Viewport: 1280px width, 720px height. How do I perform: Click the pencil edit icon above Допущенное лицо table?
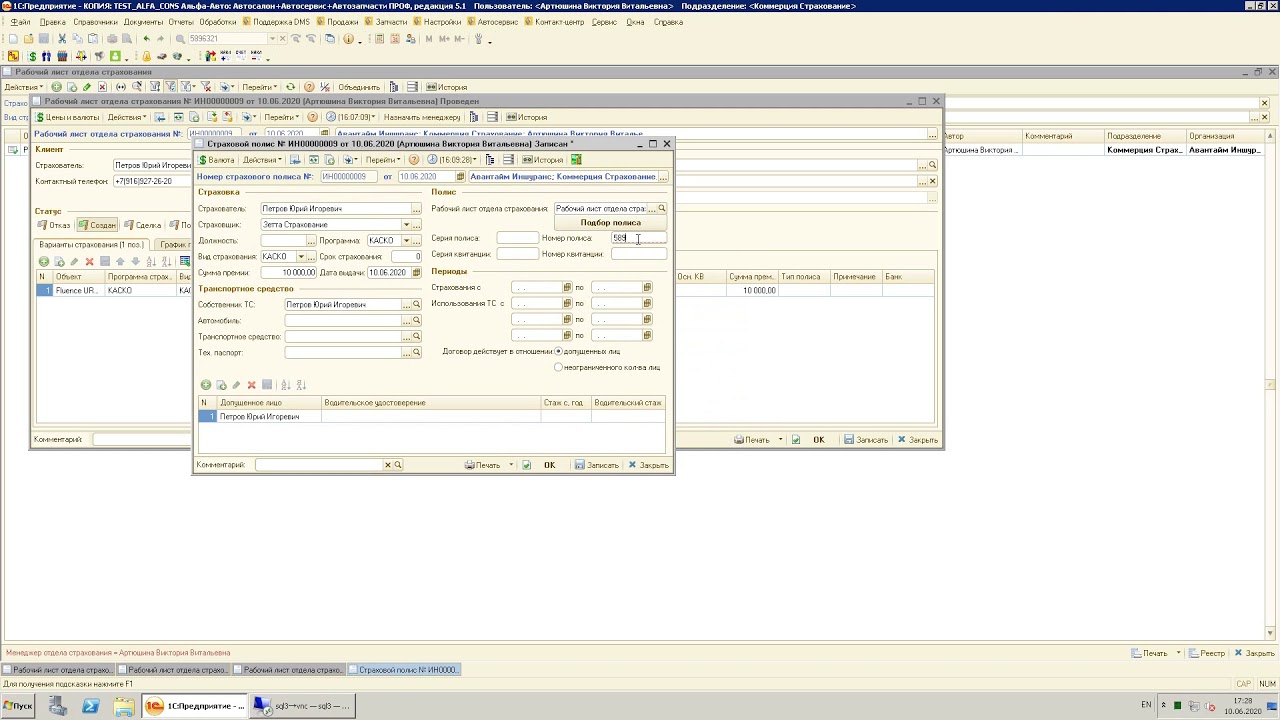pos(237,385)
